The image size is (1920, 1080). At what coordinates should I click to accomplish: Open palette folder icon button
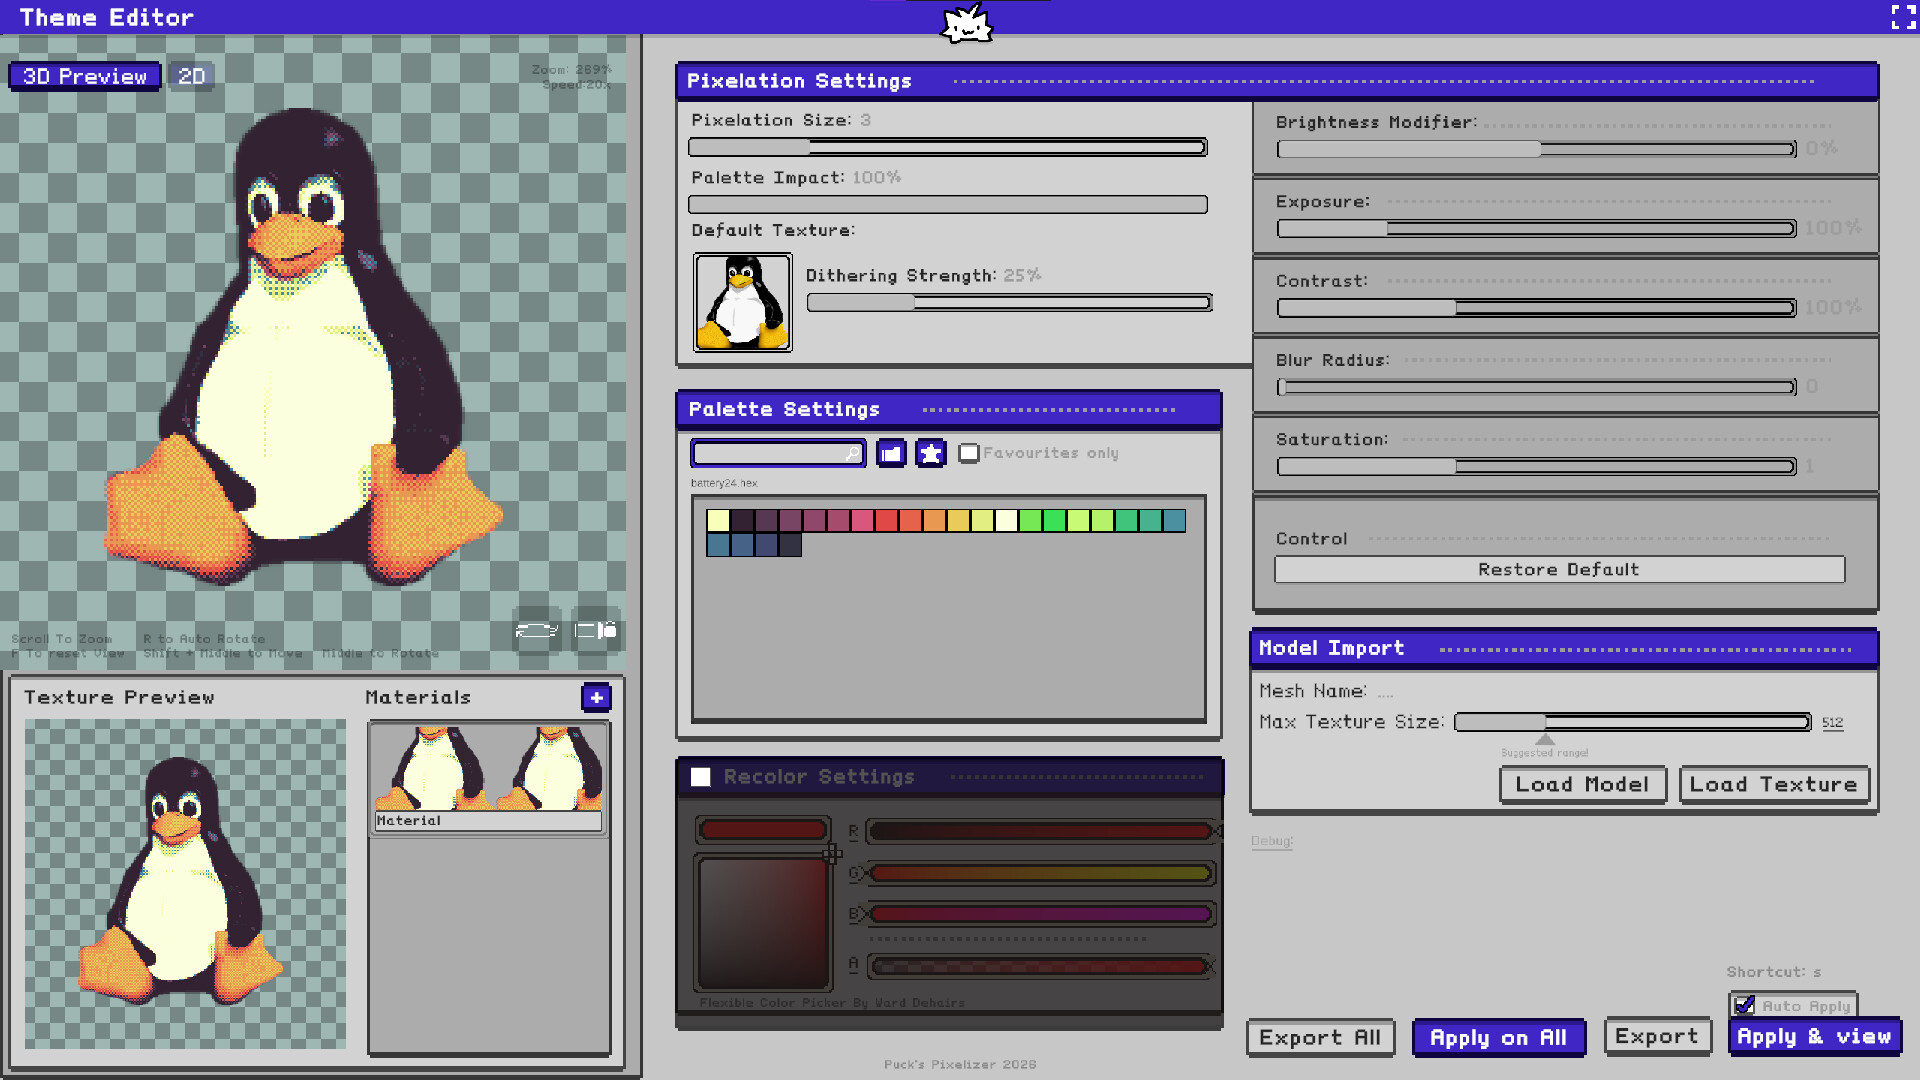coord(891,453)
